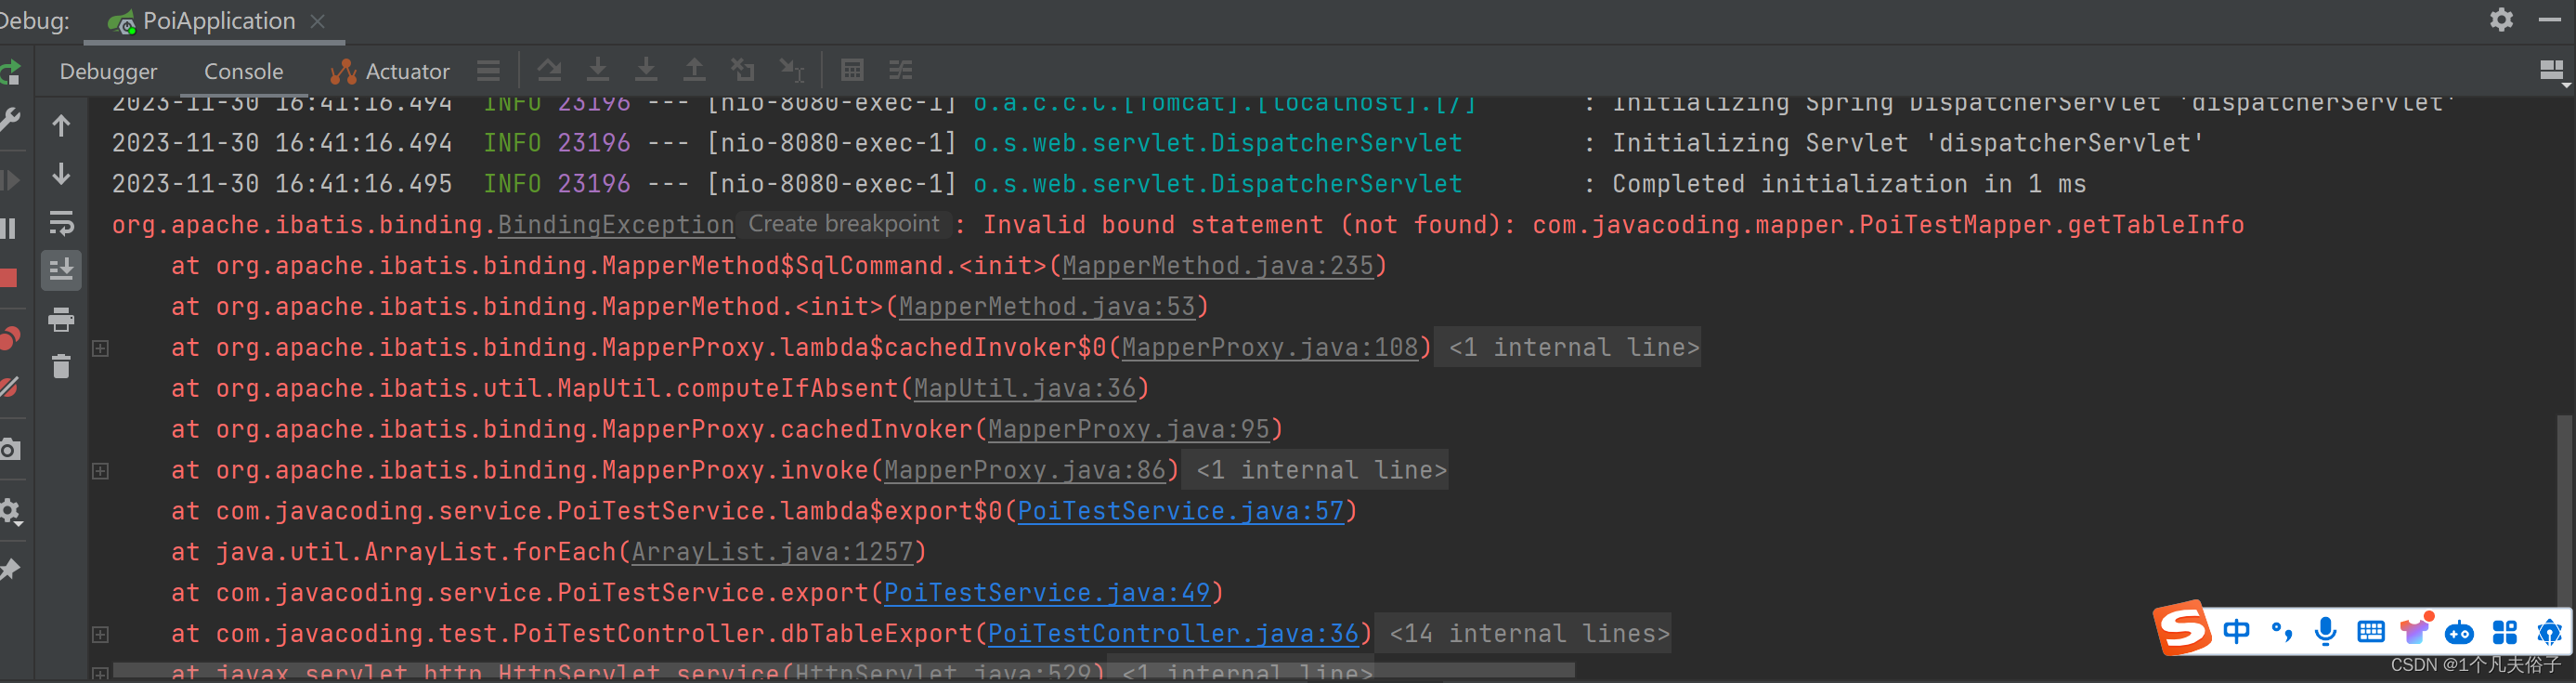Pin the debug tab
The height and width of the screenshot is (683, 2576).
point(10,570)
